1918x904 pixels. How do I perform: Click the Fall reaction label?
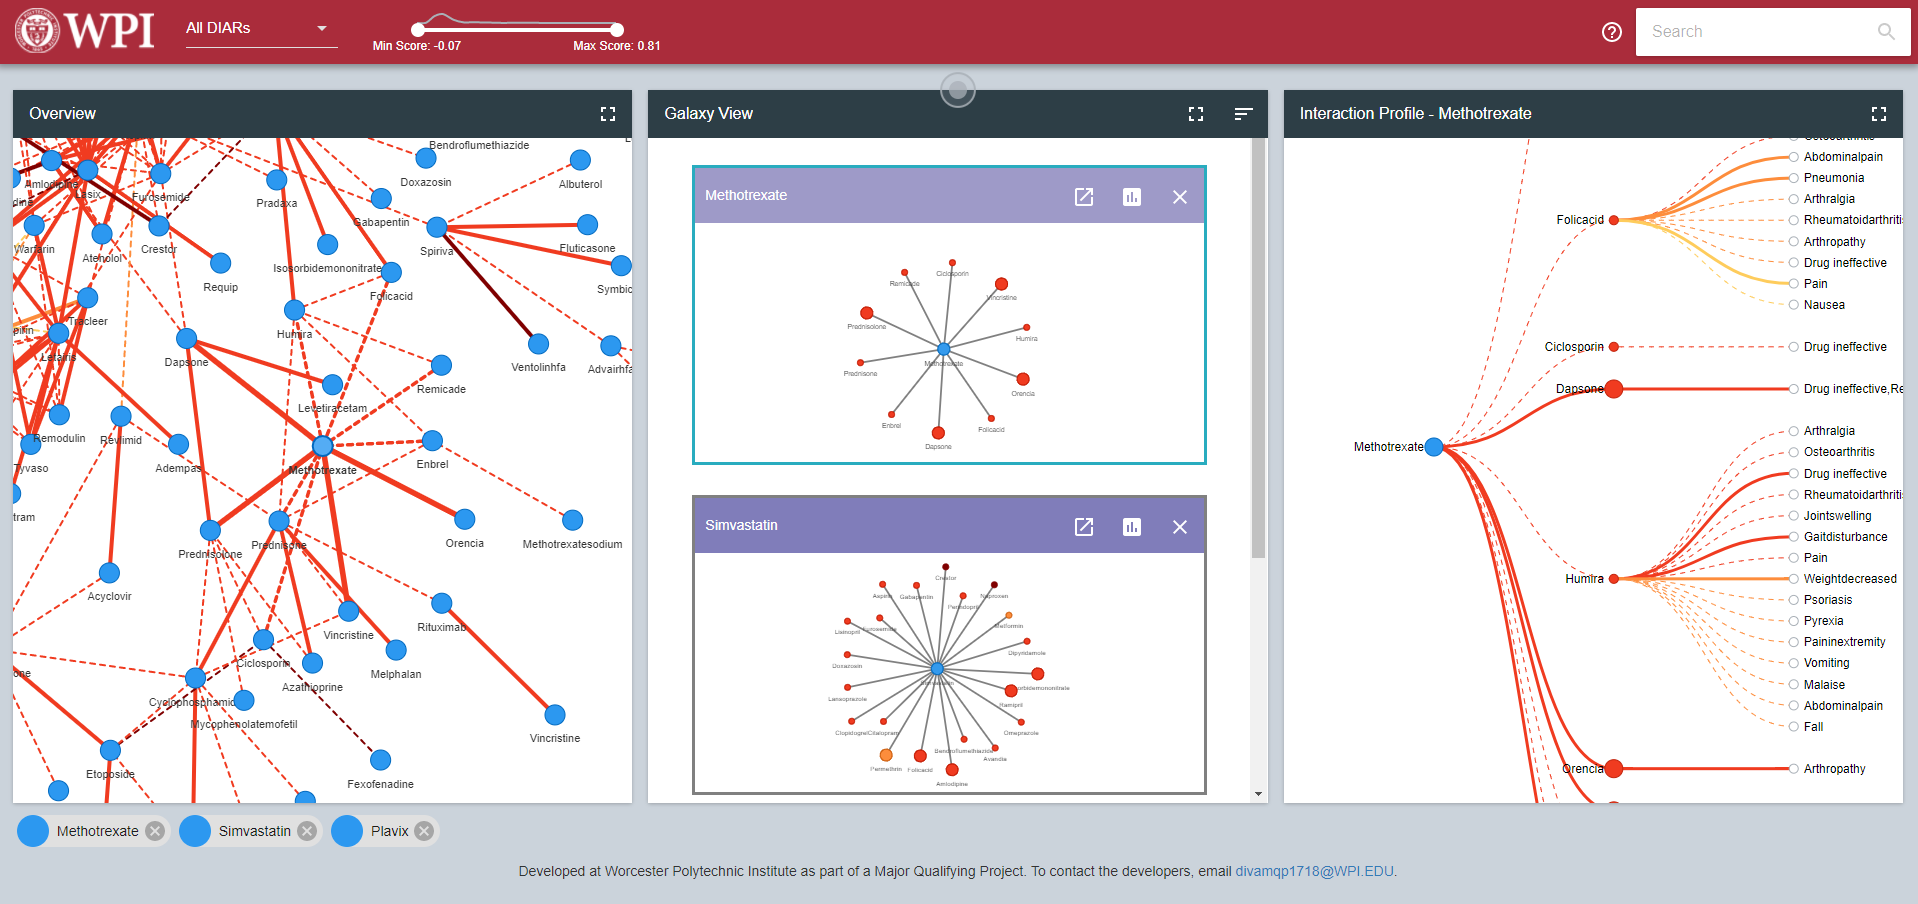(x=1813, y=727)
